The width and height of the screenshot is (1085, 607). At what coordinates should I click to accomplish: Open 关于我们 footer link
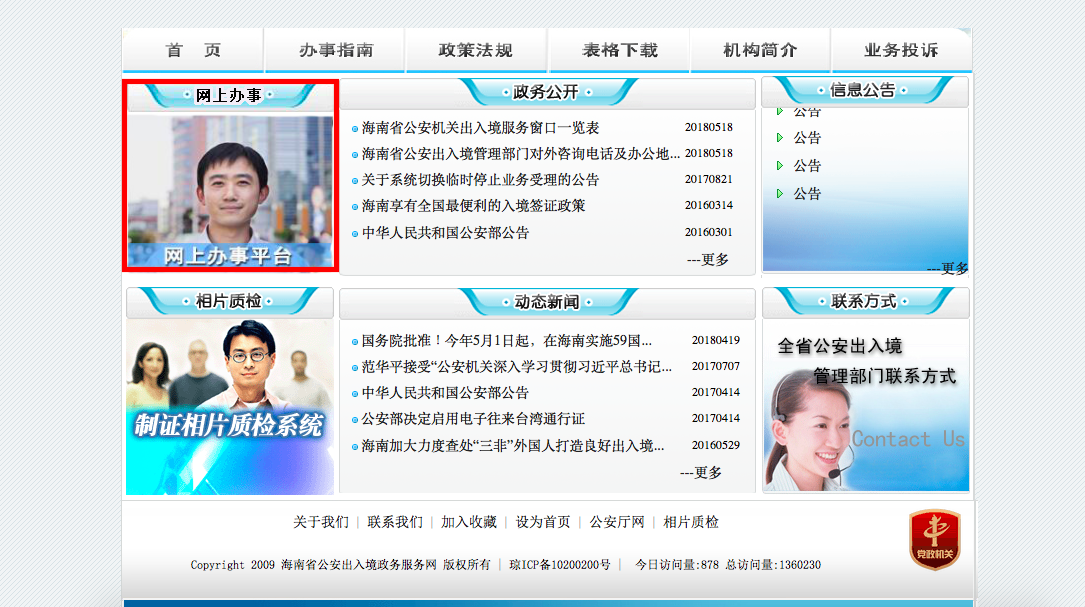pos(321,522)
